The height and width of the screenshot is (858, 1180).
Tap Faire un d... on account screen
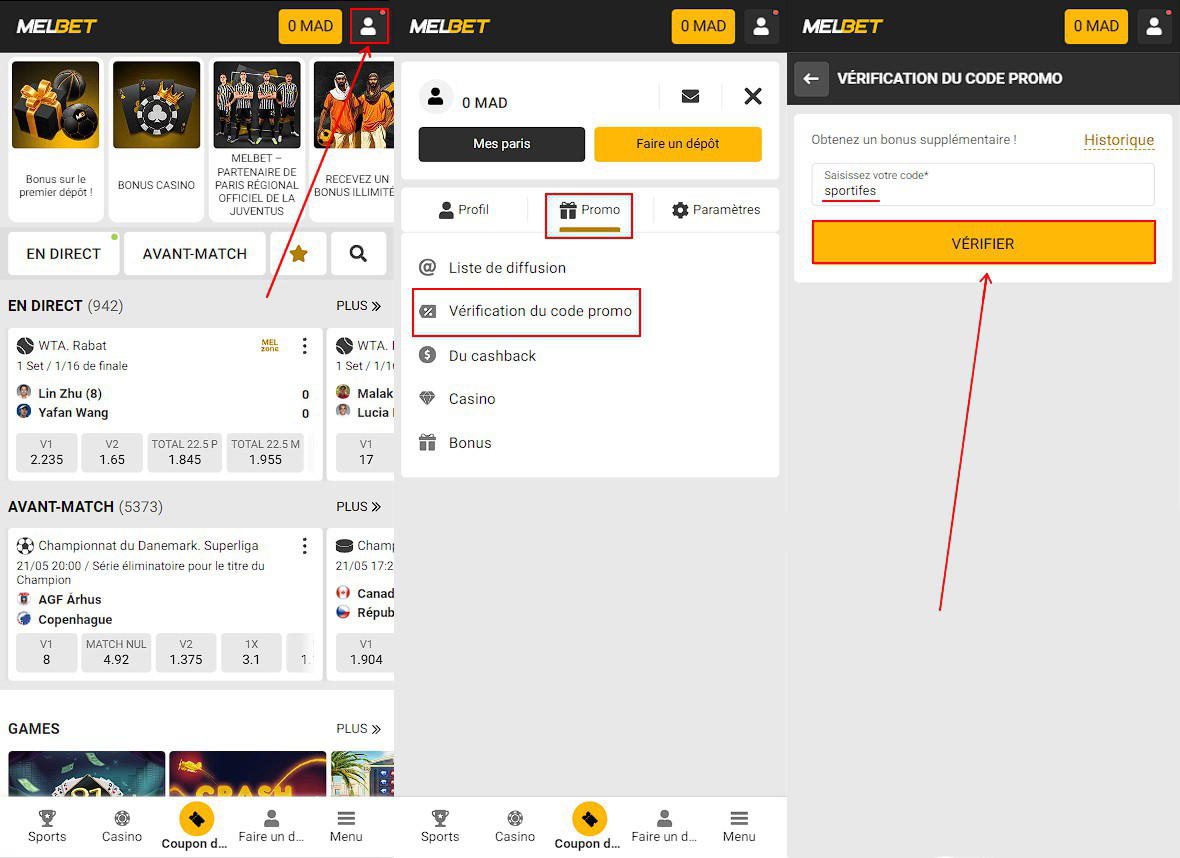point(665,826)
